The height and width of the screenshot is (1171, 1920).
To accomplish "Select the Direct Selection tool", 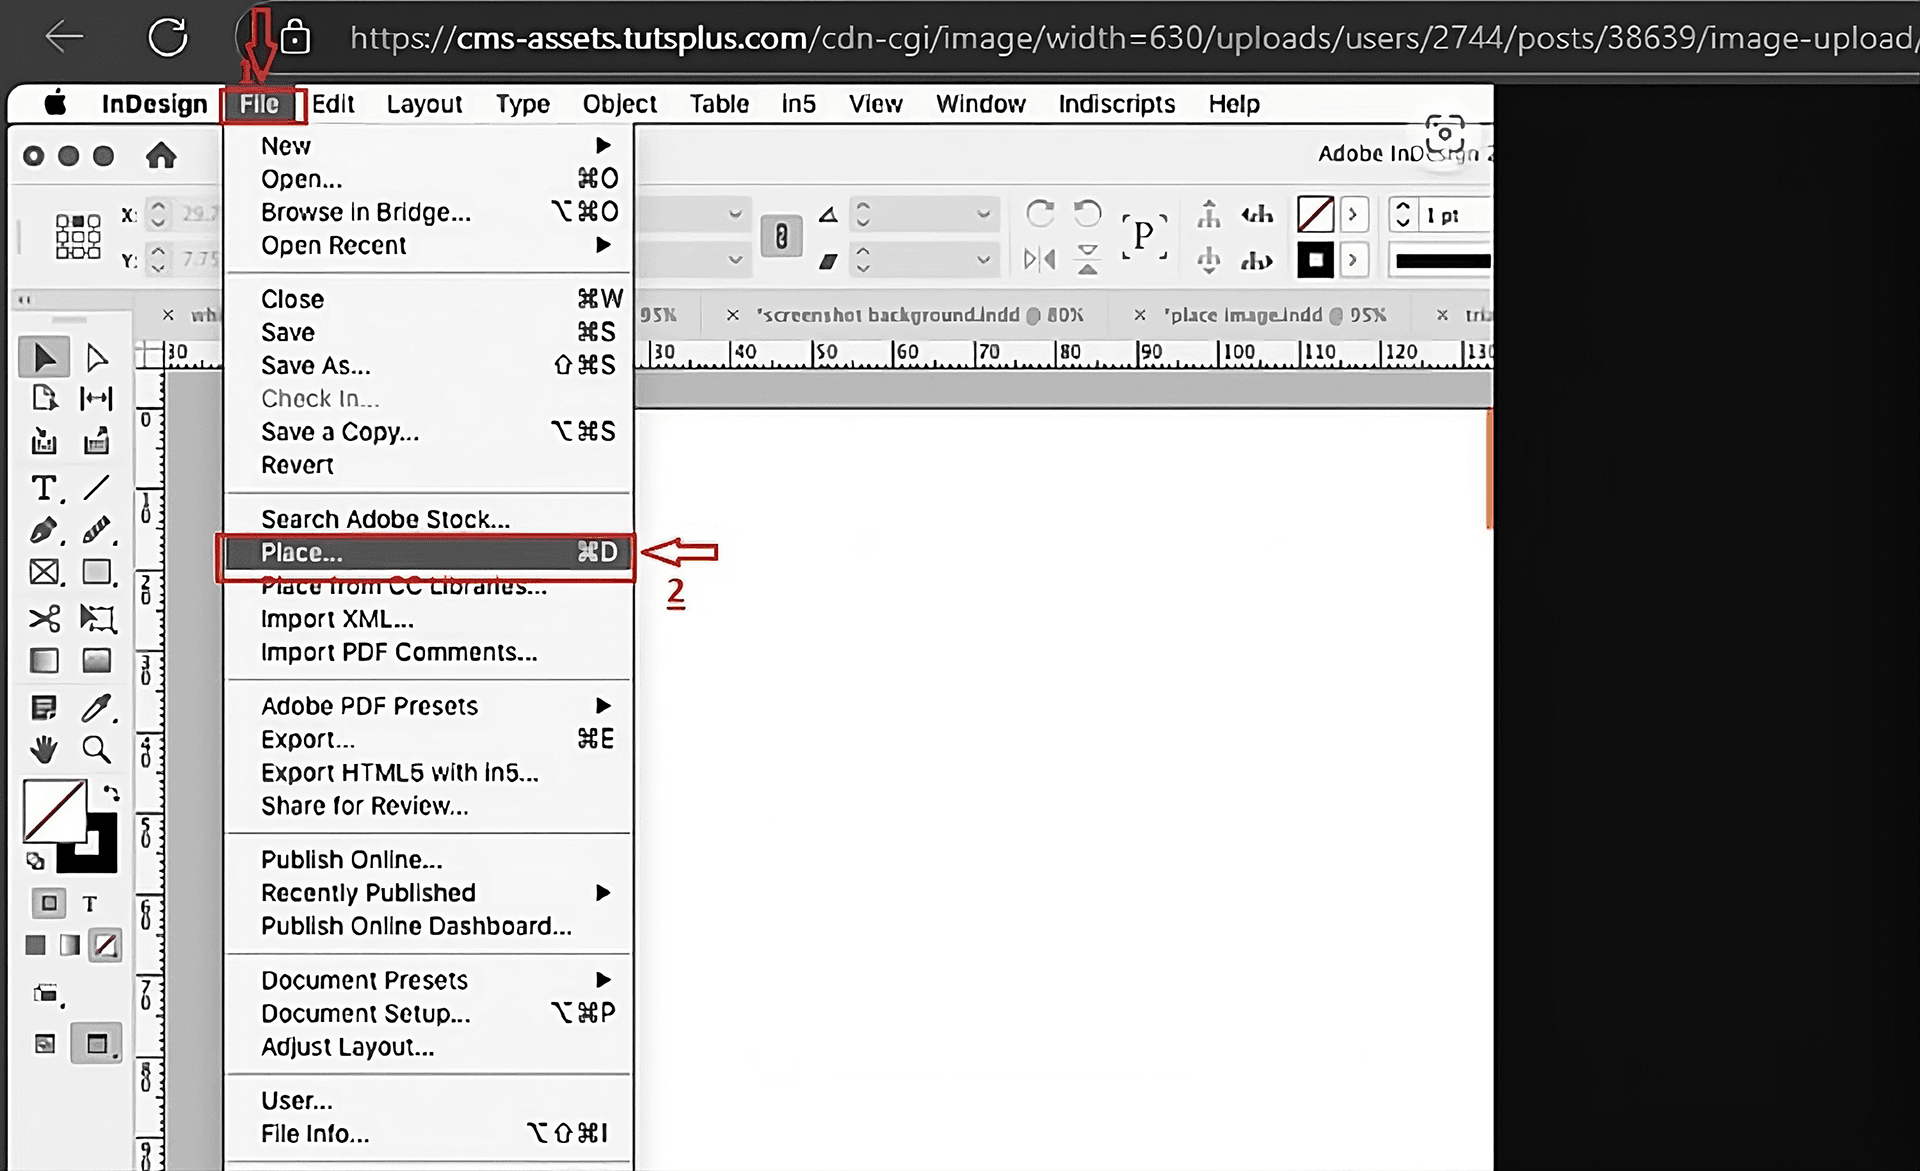I will [x=97, y=357].
